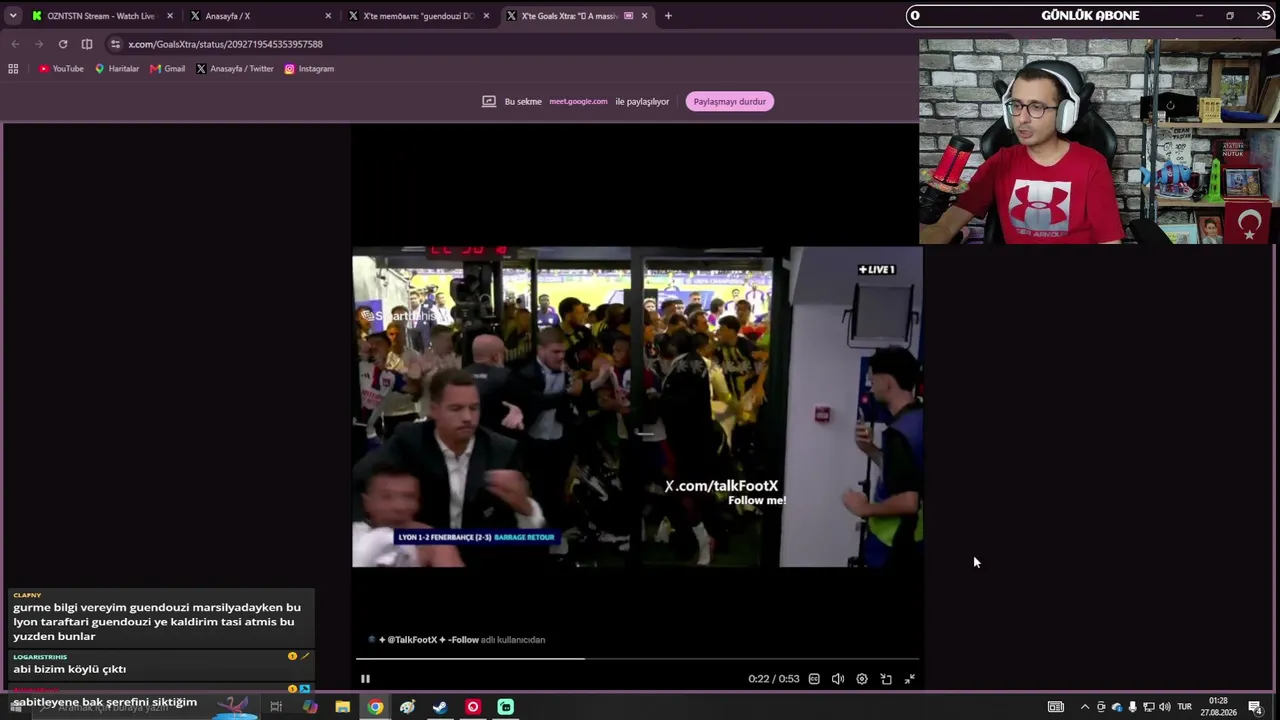Go back to previous page

[x=15, y=44]
